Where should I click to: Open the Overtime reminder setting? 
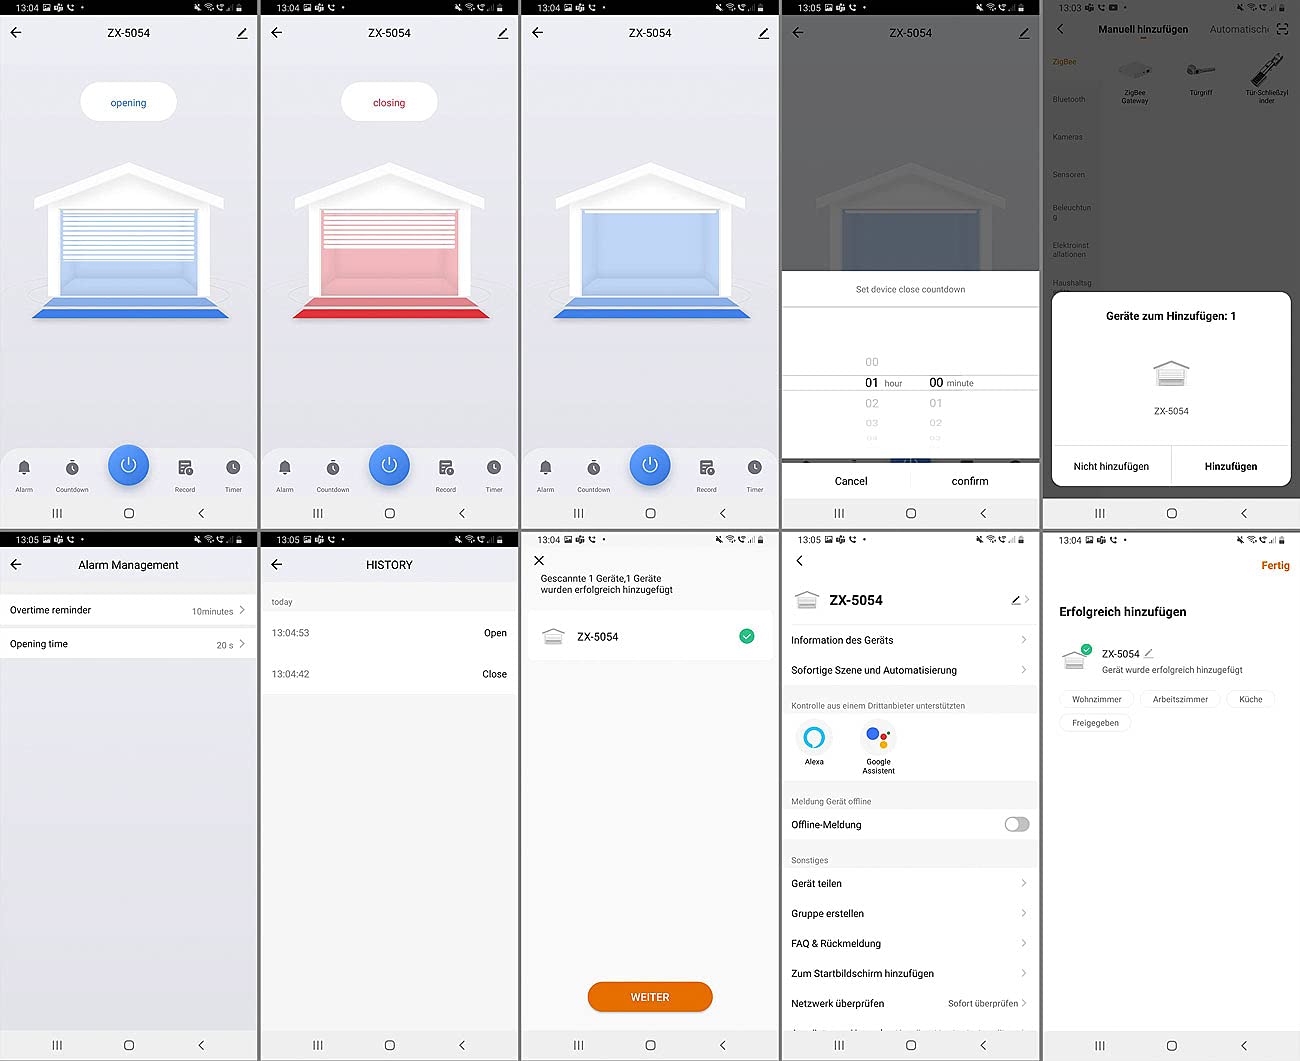tap(128, 610)
